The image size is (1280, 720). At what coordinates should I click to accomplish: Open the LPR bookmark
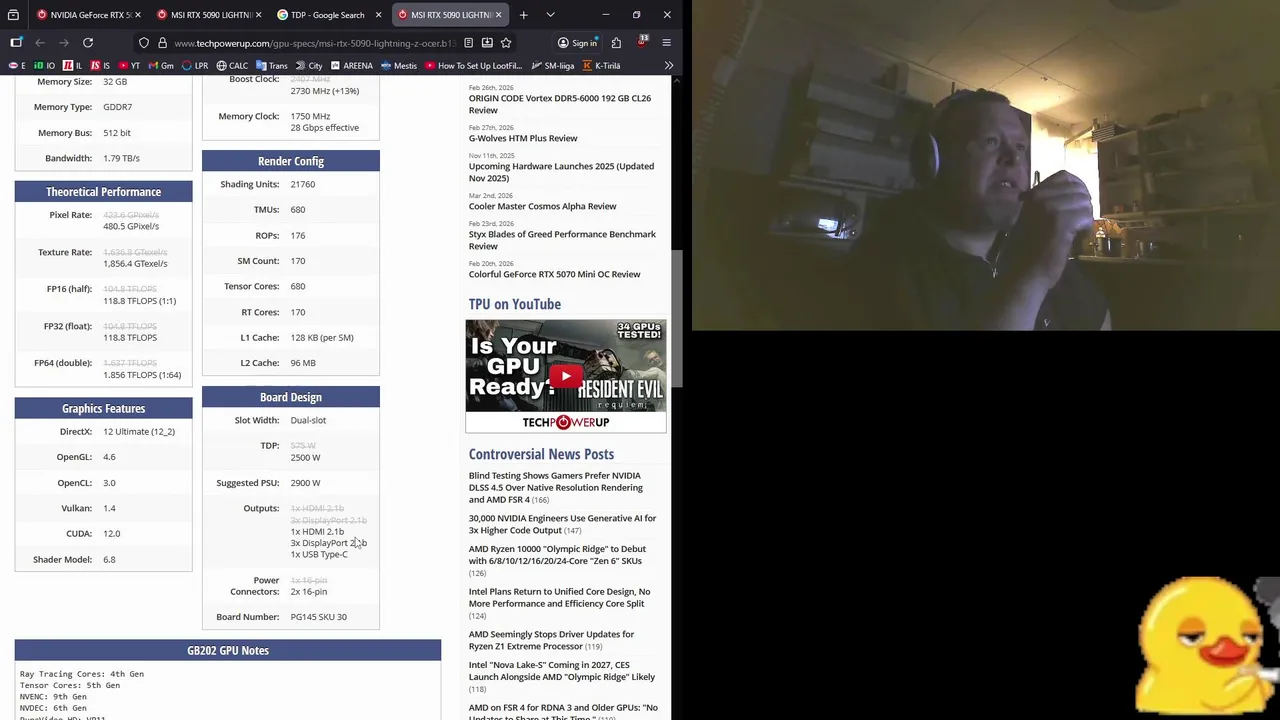click(x=194, y=66)
